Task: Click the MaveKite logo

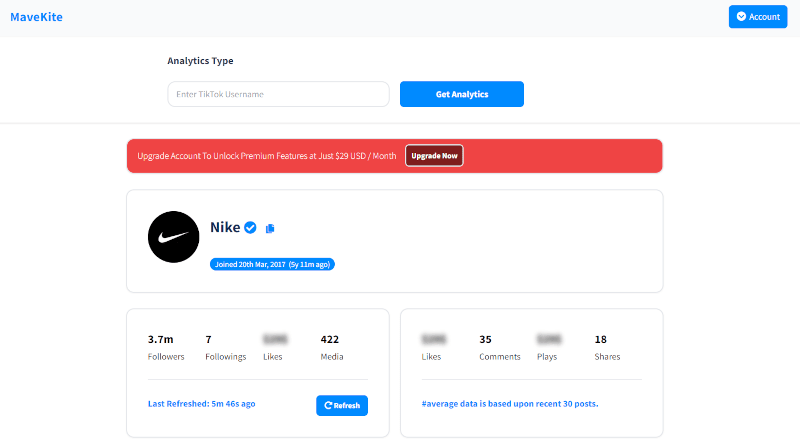Action: 35,16
